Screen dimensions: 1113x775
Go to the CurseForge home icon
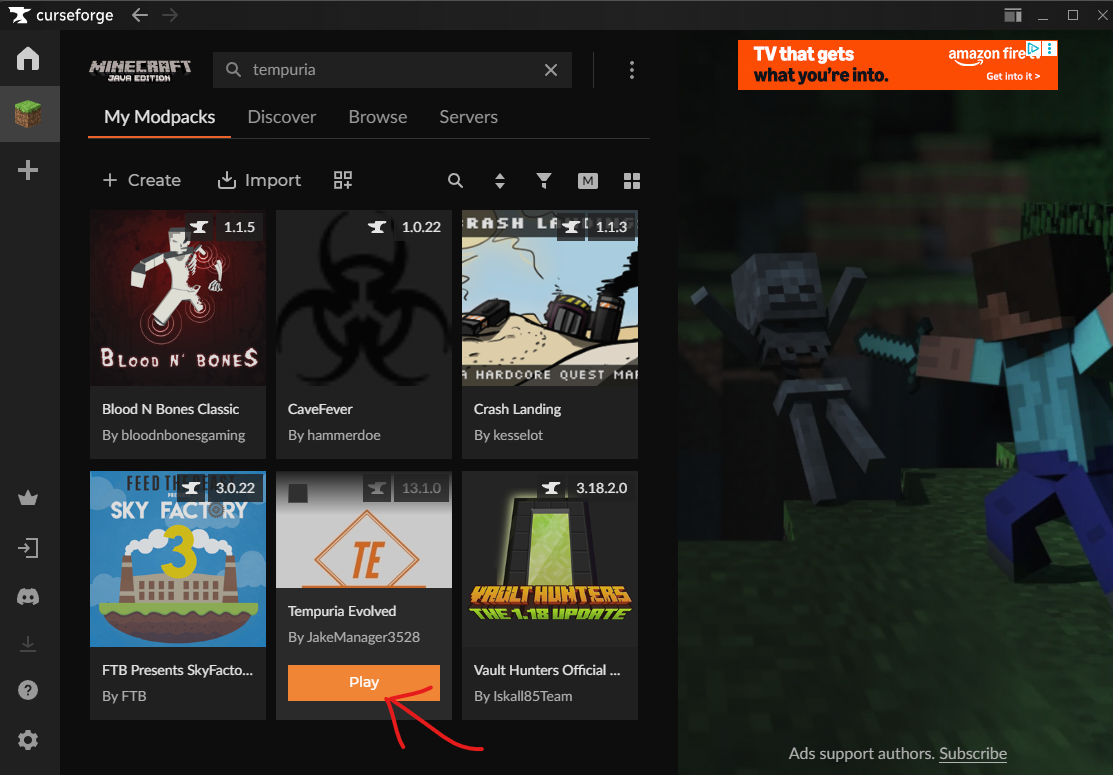(28, 58)
